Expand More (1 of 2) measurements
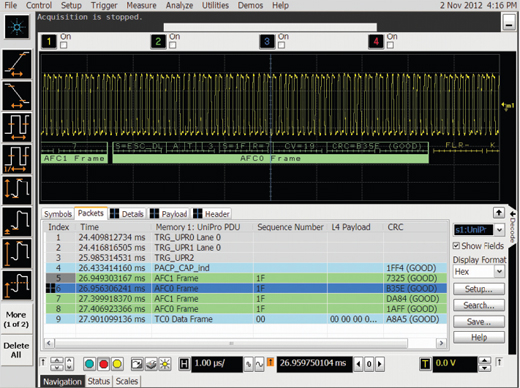 16,319
